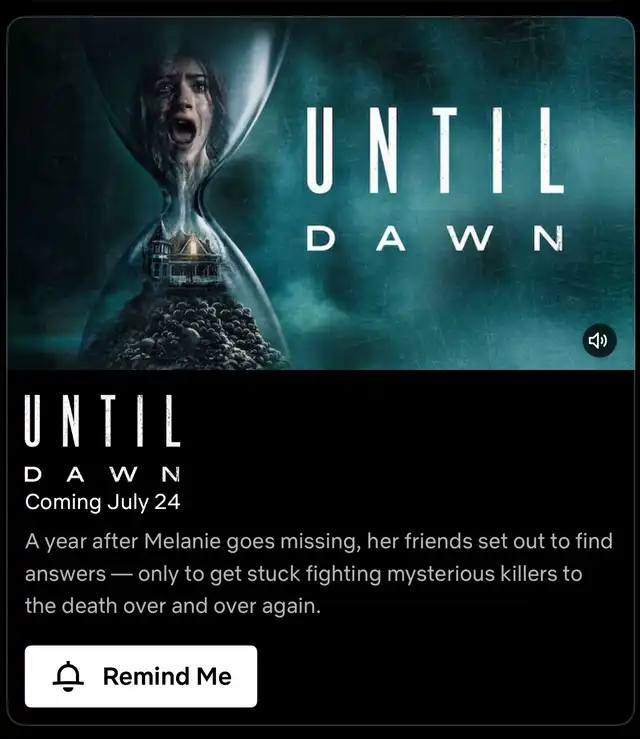The image size is (640, 739).
Task: Click the bell icon in Remind Me
Action: click(68, 676)
